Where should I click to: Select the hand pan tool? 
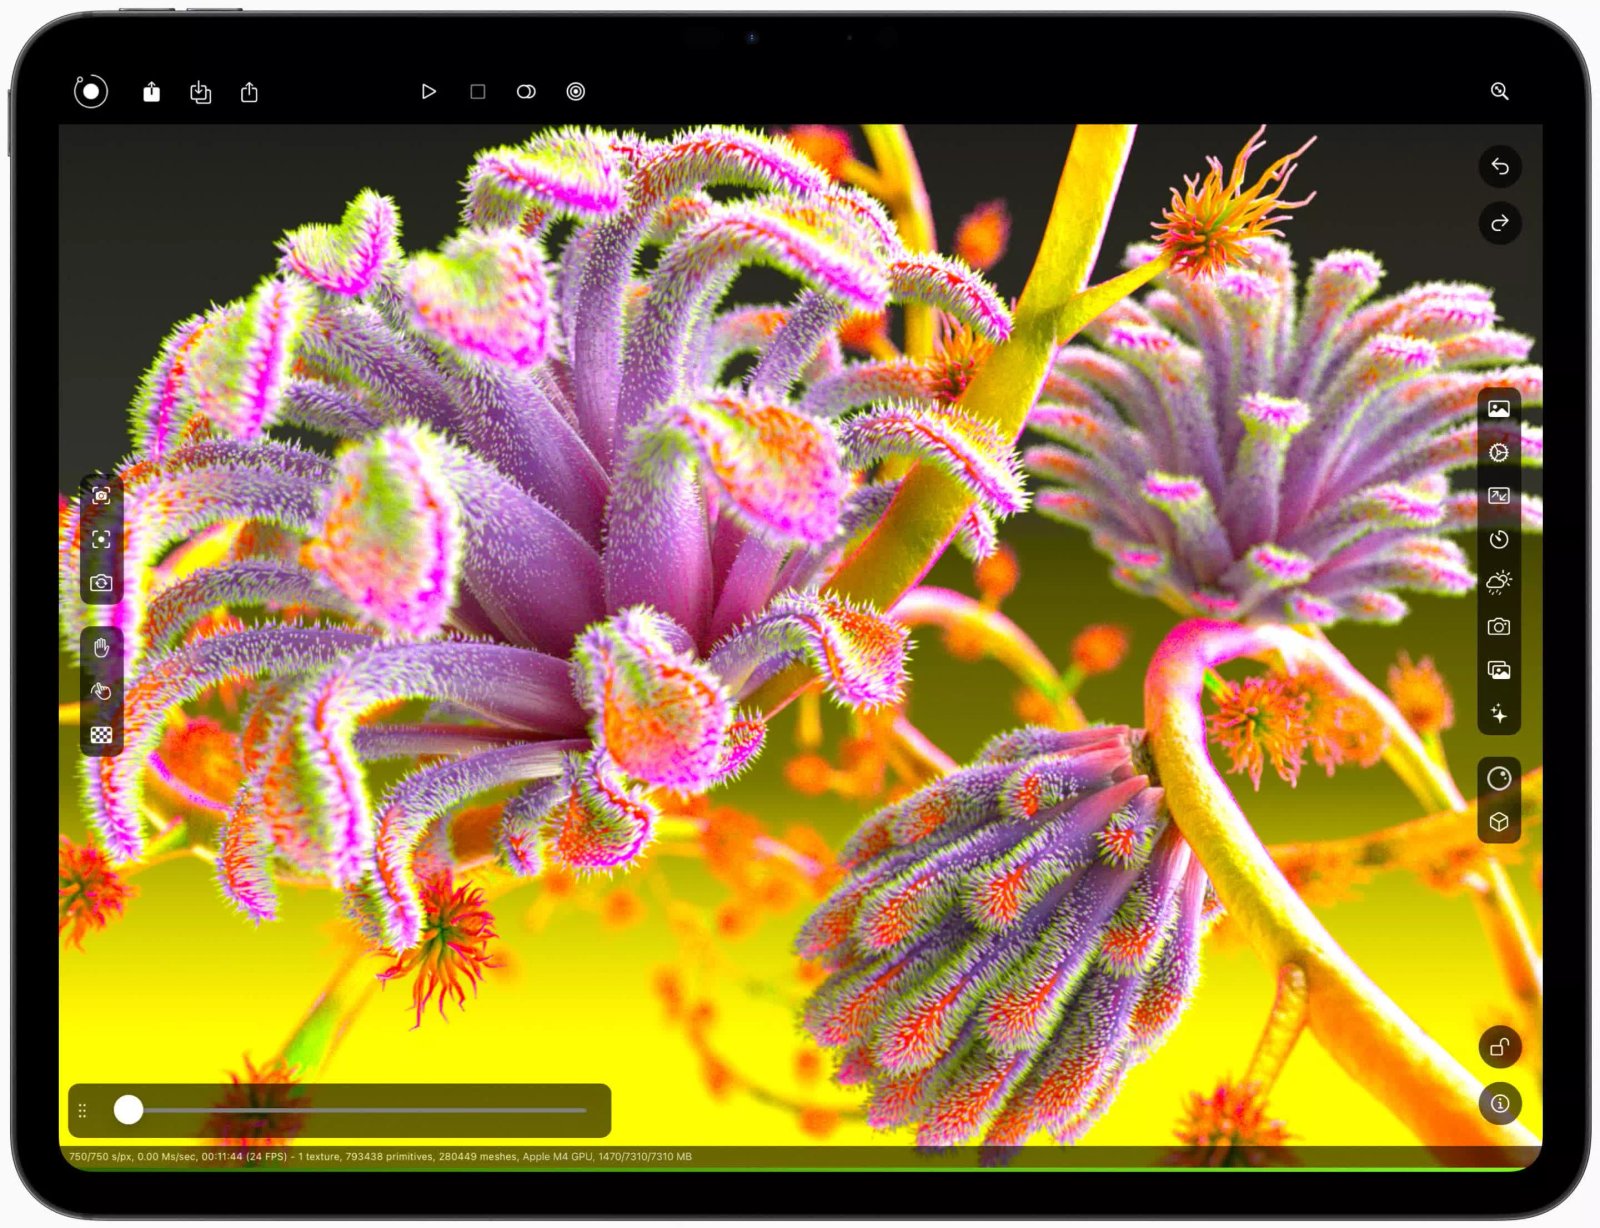pyautogui.click(x=100, y=647)
